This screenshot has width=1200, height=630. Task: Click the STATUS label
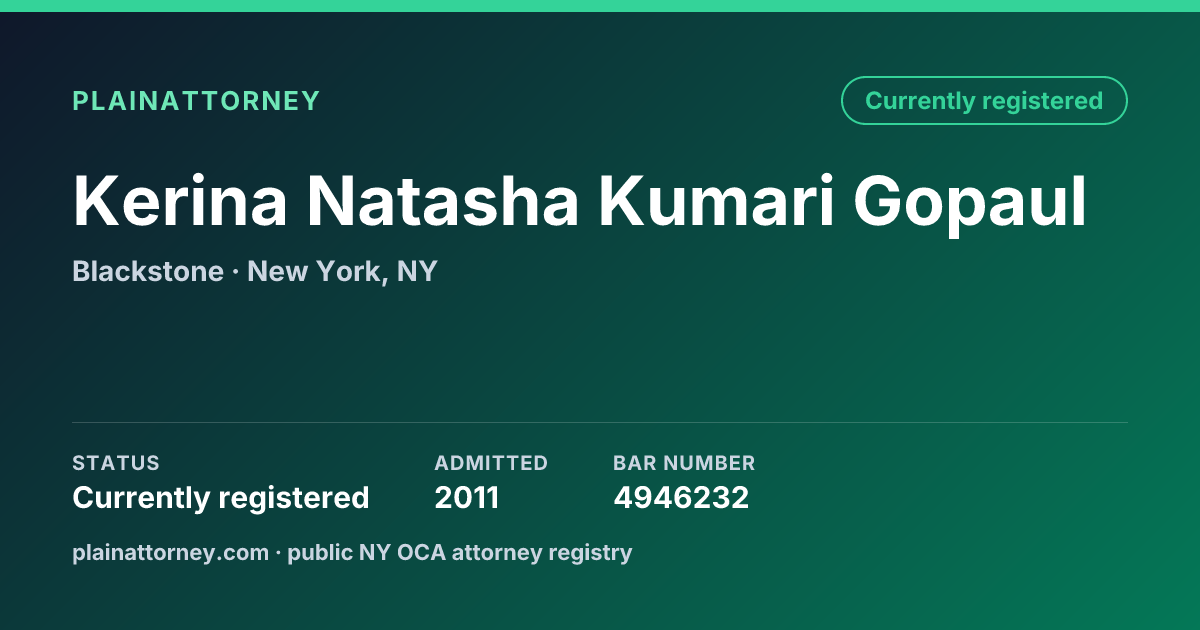coord(116,463)
